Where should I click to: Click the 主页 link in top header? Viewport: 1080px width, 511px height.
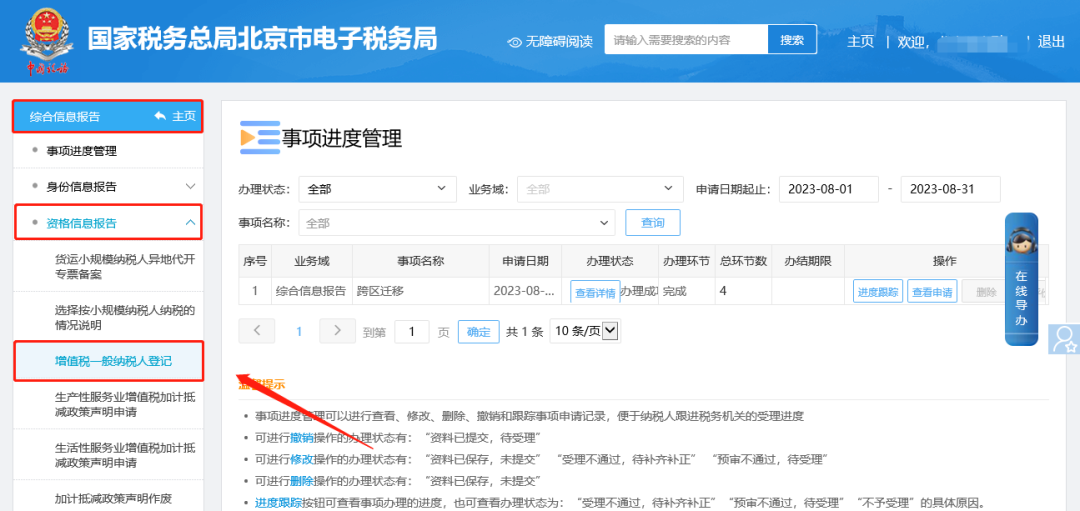pos(860,41)
